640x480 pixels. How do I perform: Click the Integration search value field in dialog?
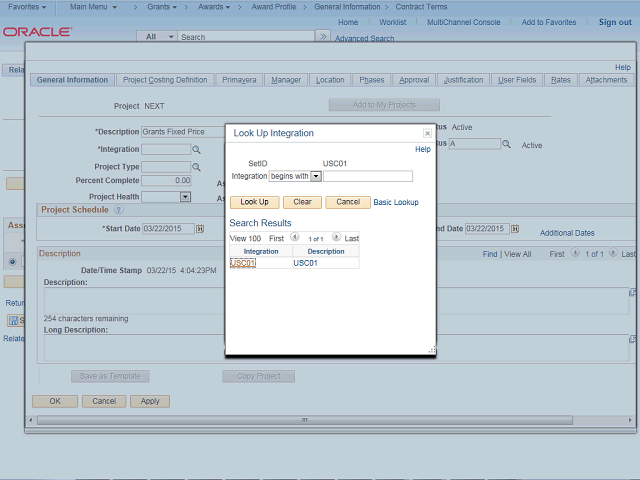click(368, 176)
